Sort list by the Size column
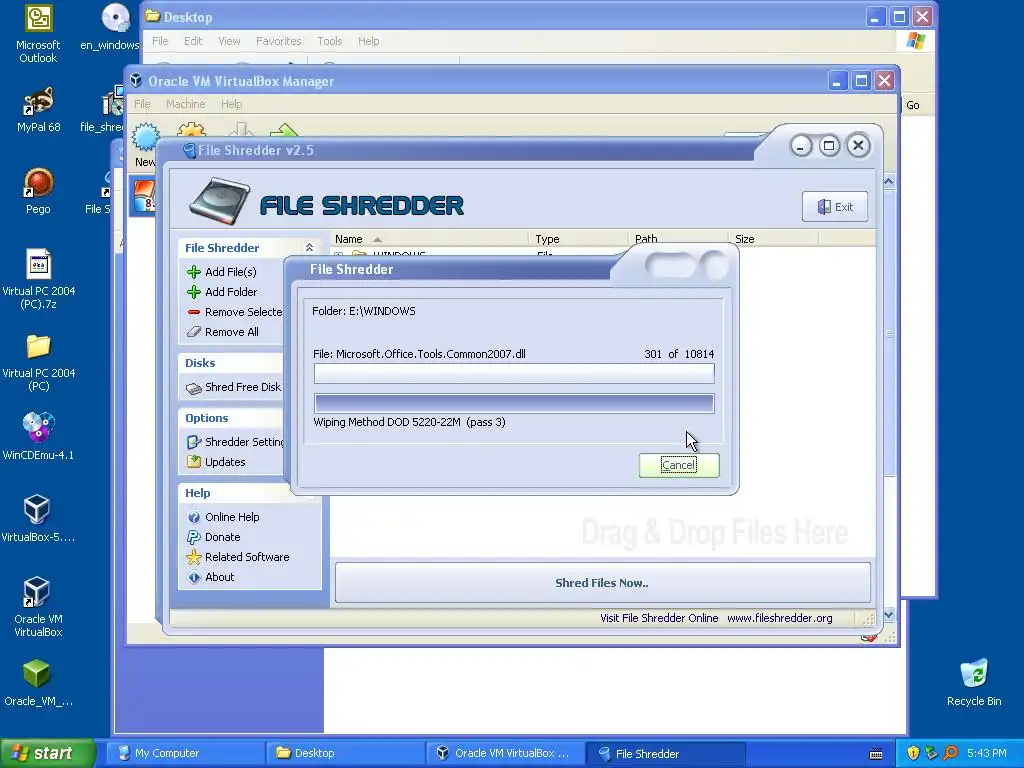 pyautogui.click(x=773, y=239)
